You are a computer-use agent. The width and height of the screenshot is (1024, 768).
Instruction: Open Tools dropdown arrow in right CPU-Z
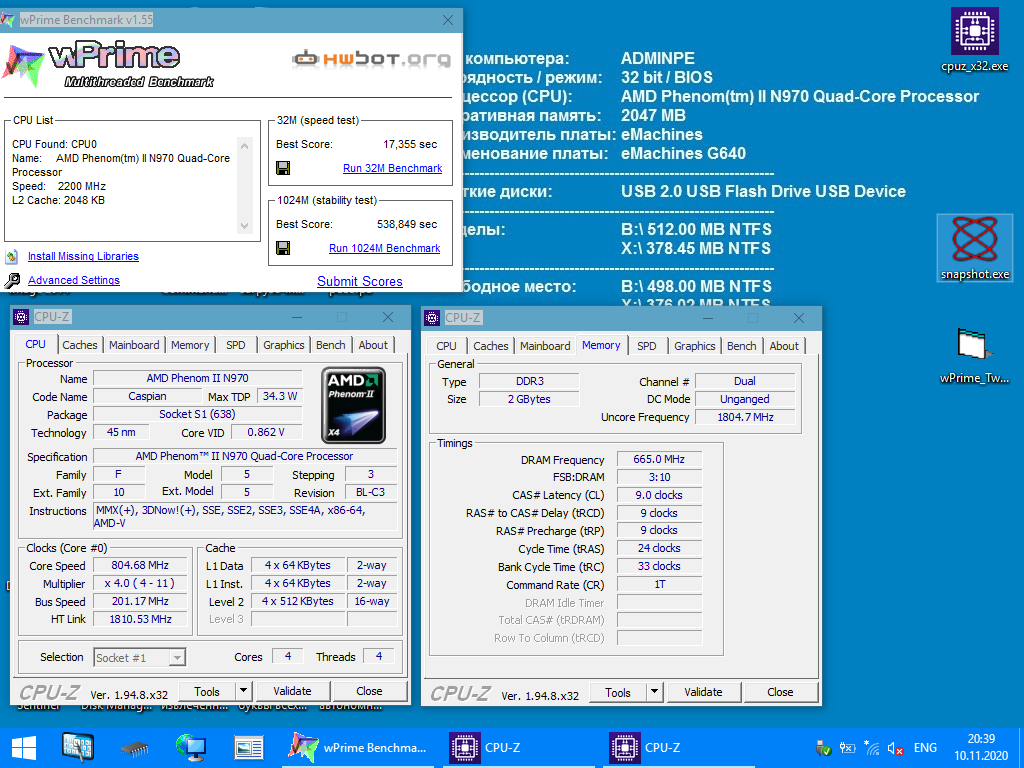click(x=654, y=692)
